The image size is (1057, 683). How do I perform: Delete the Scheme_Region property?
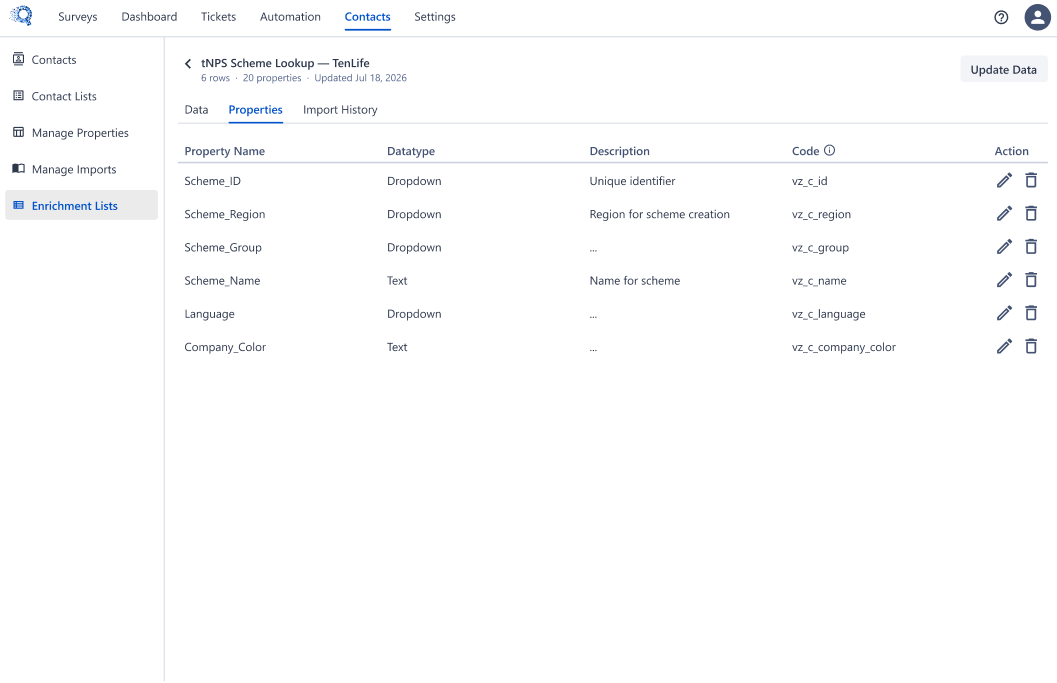tap(1031, 214)
